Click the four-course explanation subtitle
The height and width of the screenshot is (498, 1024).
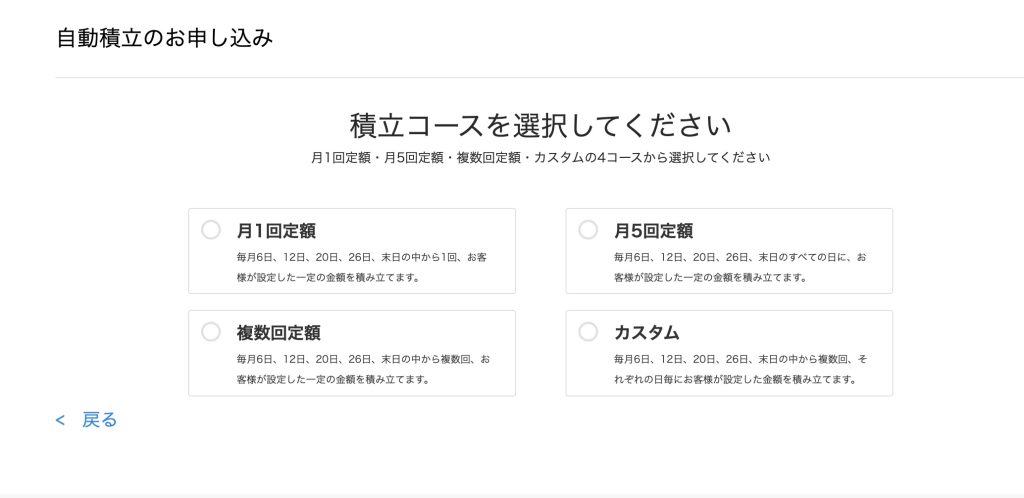coord(540,158)
